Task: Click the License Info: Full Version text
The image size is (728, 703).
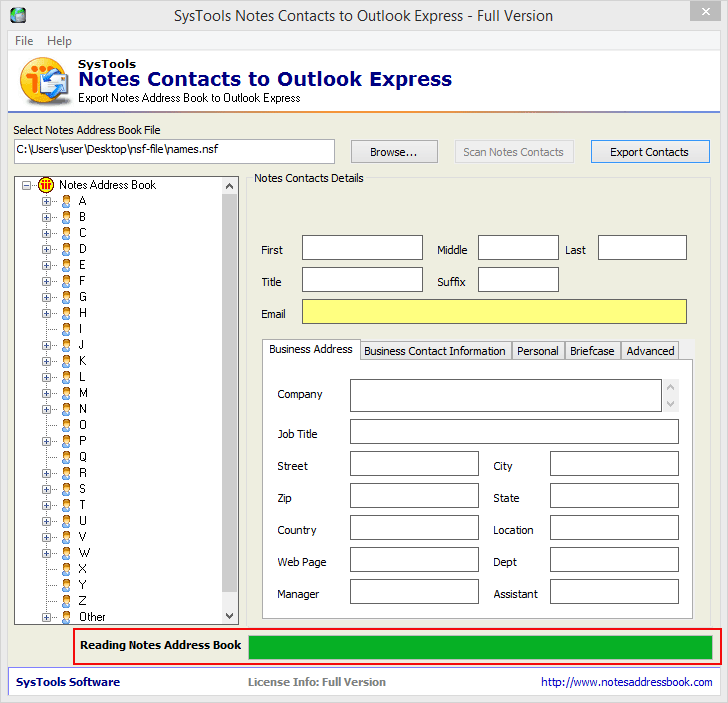Action: click(x=317, y=682)
